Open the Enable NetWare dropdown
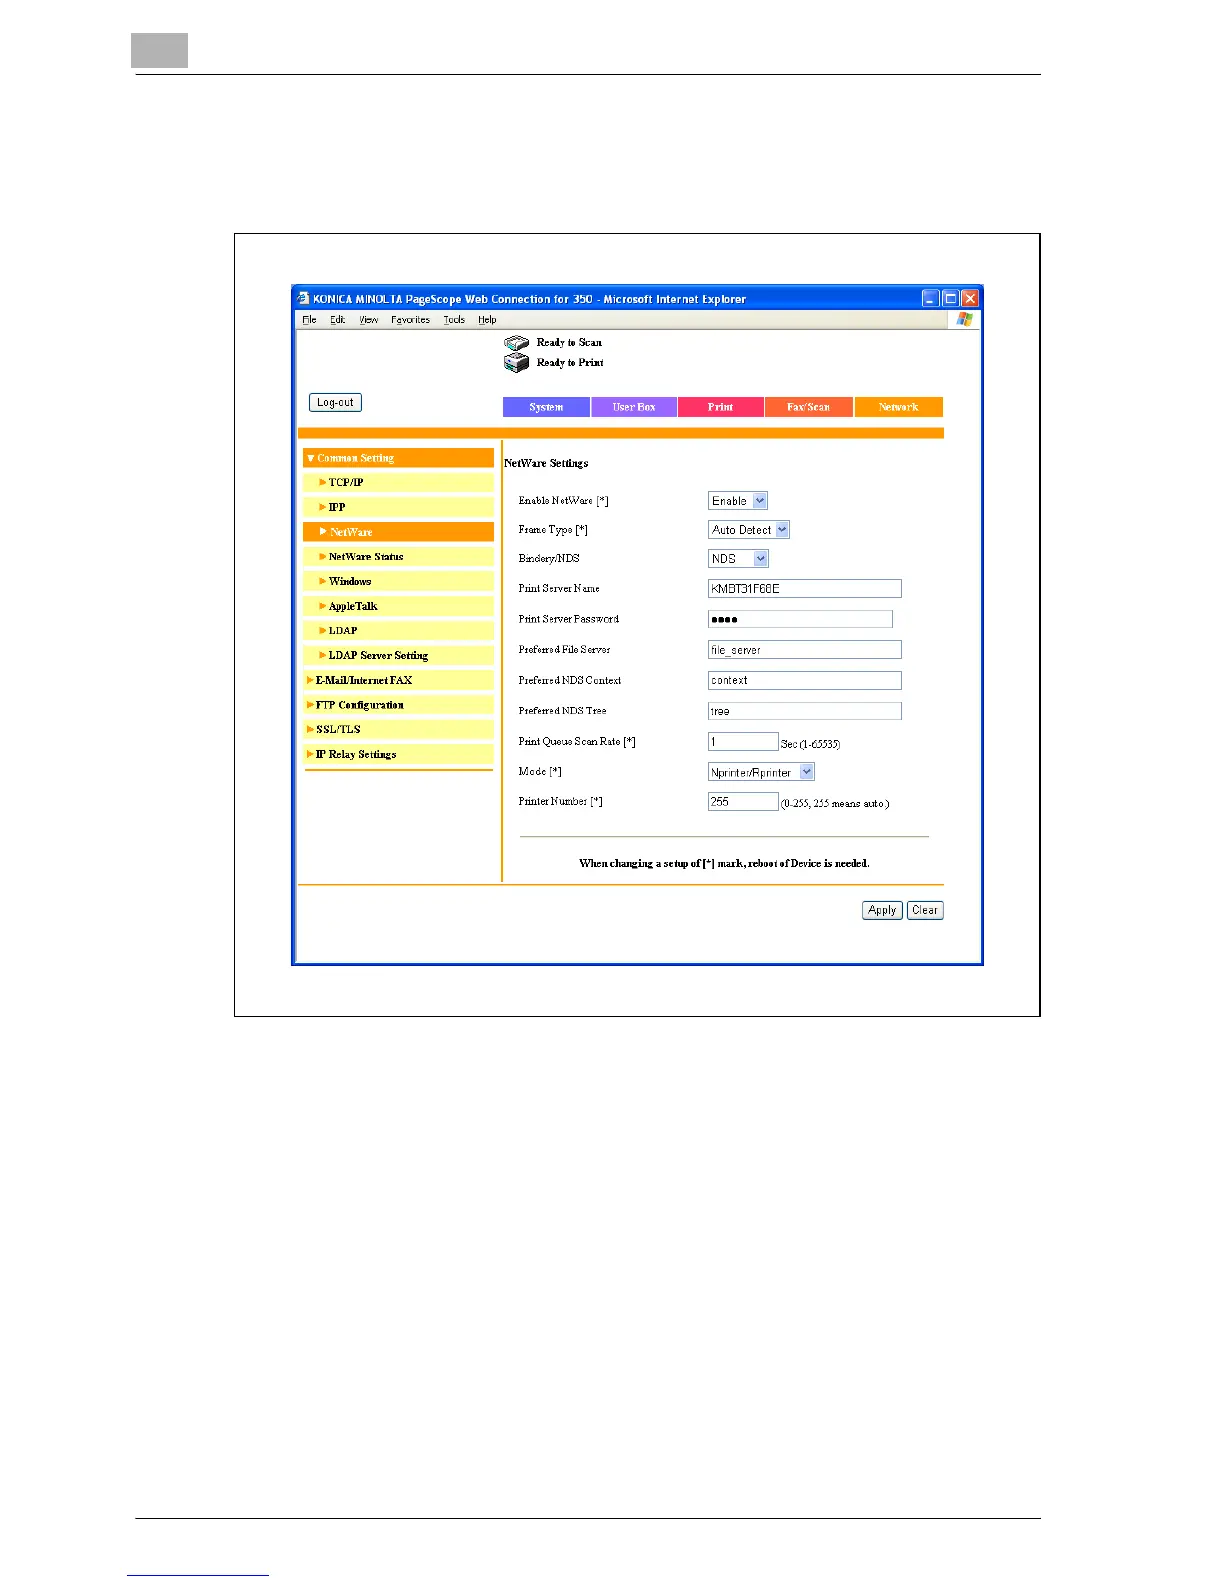The image size is (1224, 1584). [738, 501]
